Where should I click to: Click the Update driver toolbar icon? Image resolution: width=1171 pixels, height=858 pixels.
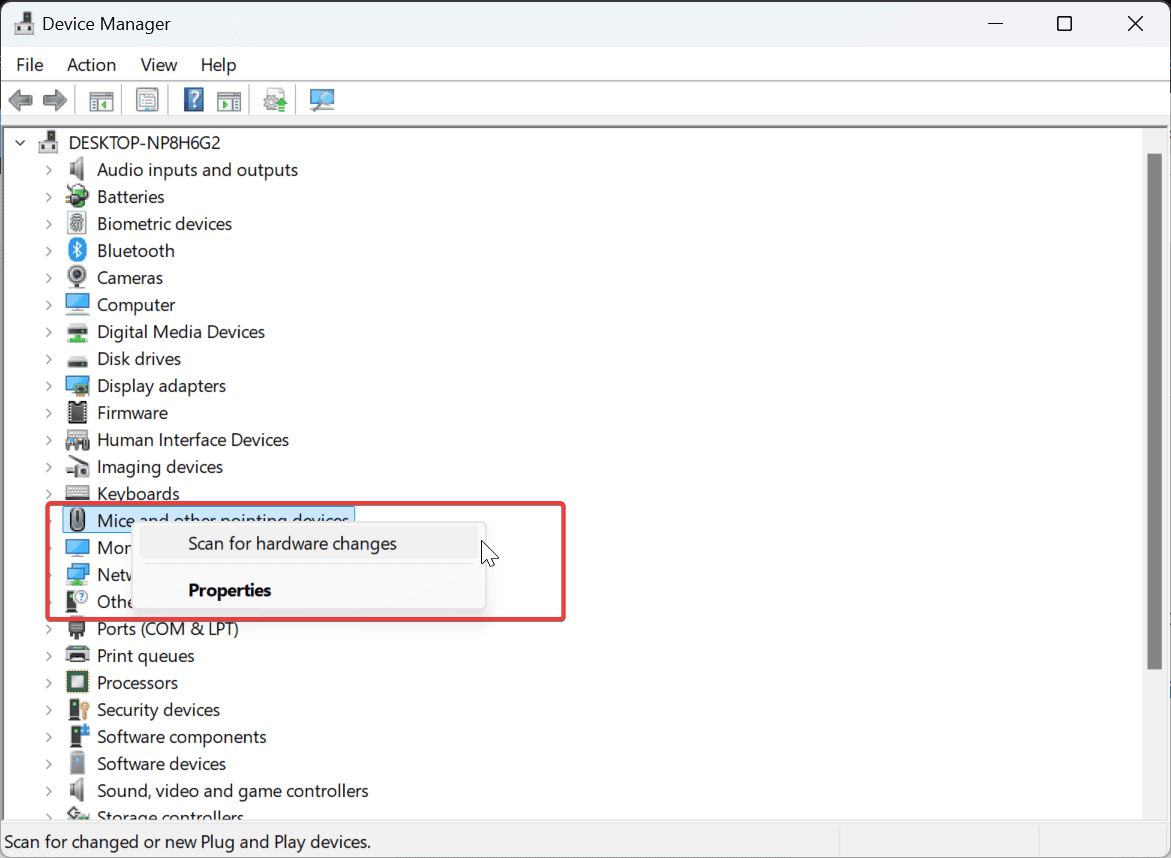point(275,100)
